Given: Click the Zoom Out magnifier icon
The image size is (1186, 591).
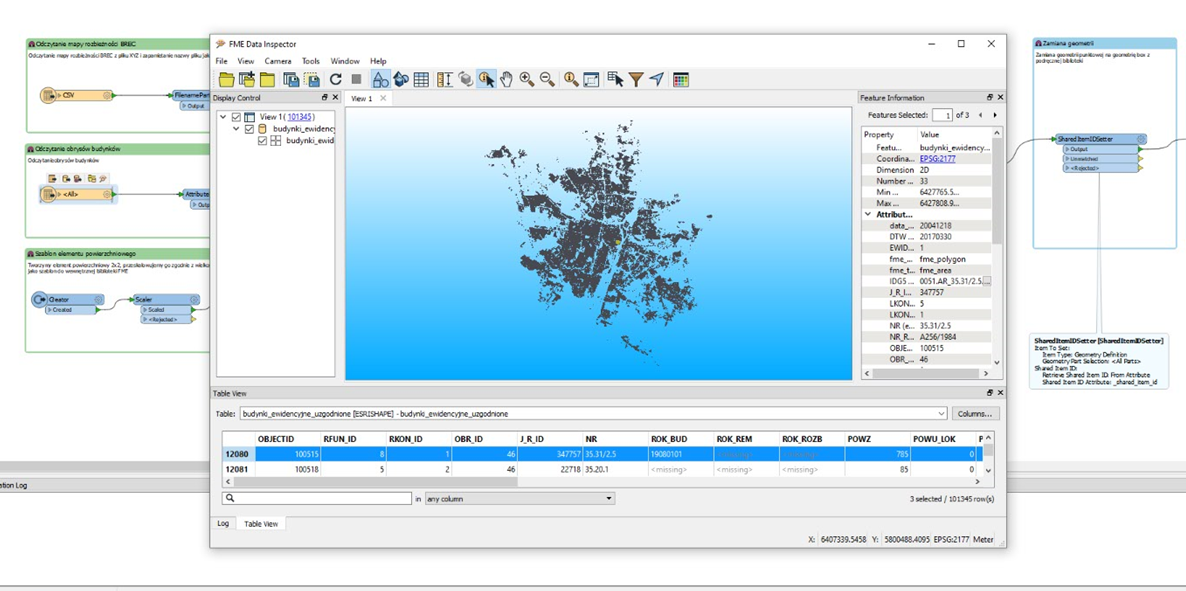Looking at the screenshot, I should [x=547, y=80].
